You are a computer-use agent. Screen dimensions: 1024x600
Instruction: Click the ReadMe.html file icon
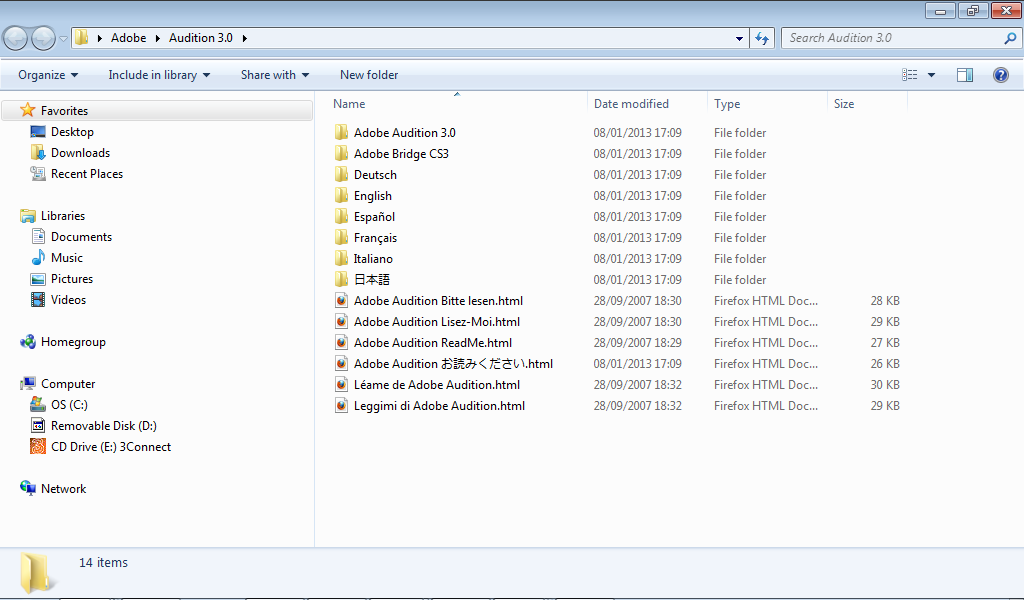[341, 343]
